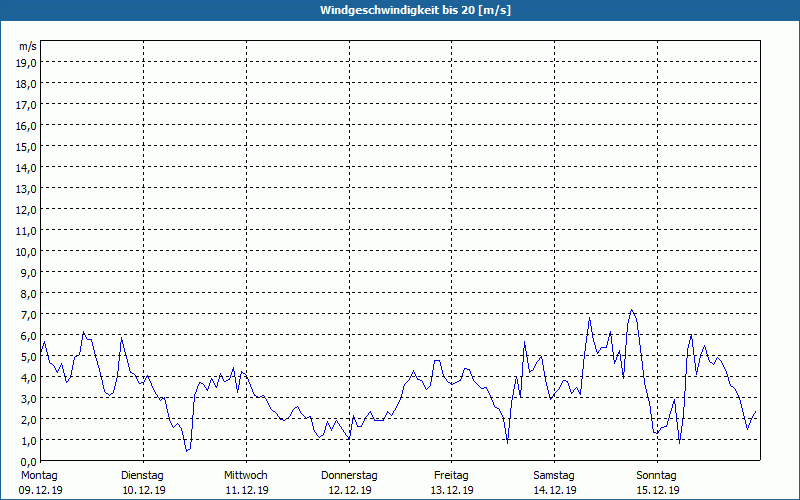
Task: Click the 13,0 y-axis label
Action: [27, 188]
